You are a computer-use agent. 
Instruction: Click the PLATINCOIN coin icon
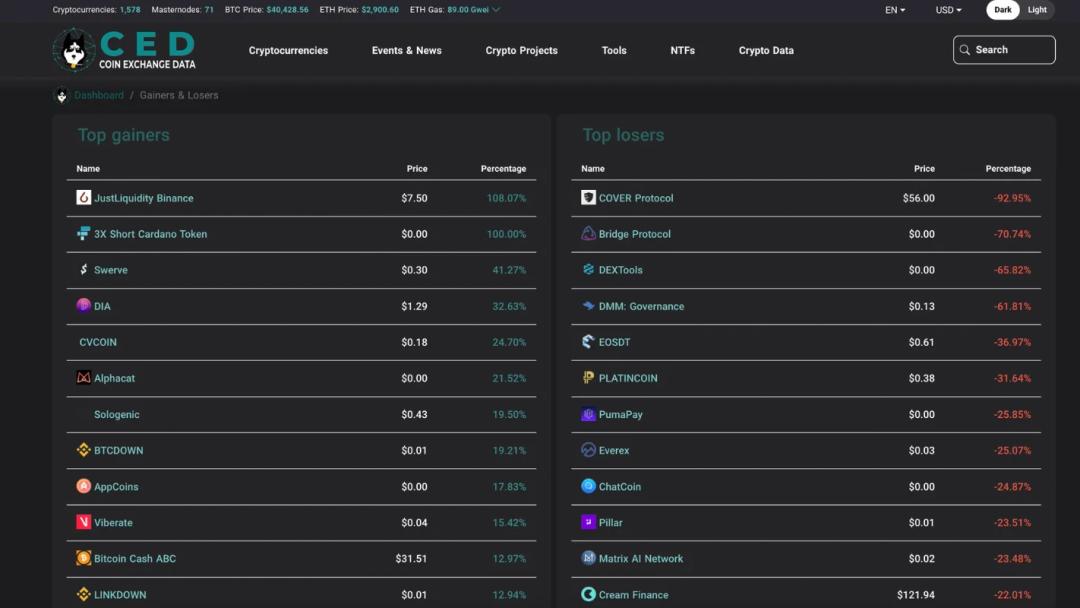pos(588,377)
